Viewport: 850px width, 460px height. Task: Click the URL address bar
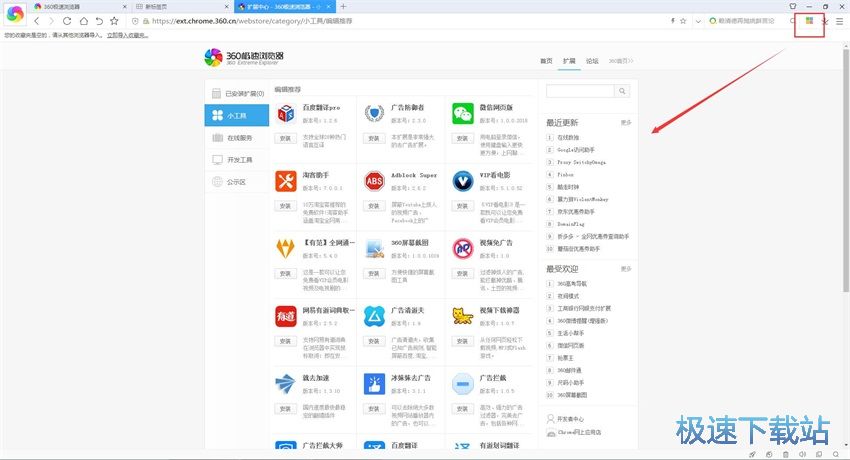[401, 21]
